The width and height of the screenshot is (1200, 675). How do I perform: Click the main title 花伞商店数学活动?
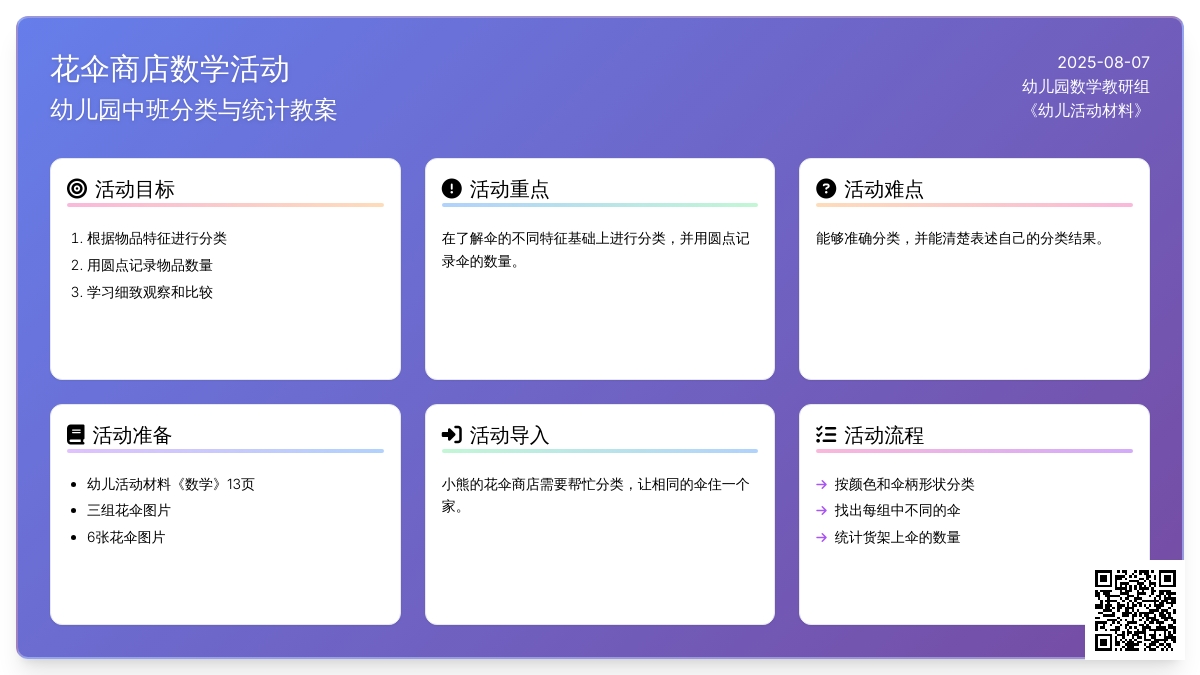(x=170, y=69)
